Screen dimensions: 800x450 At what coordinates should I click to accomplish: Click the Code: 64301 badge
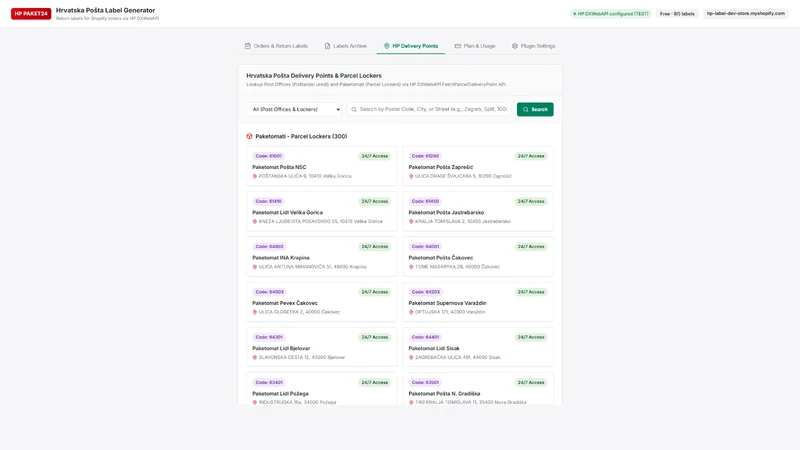pyautogui.click(x=269, y=337)
